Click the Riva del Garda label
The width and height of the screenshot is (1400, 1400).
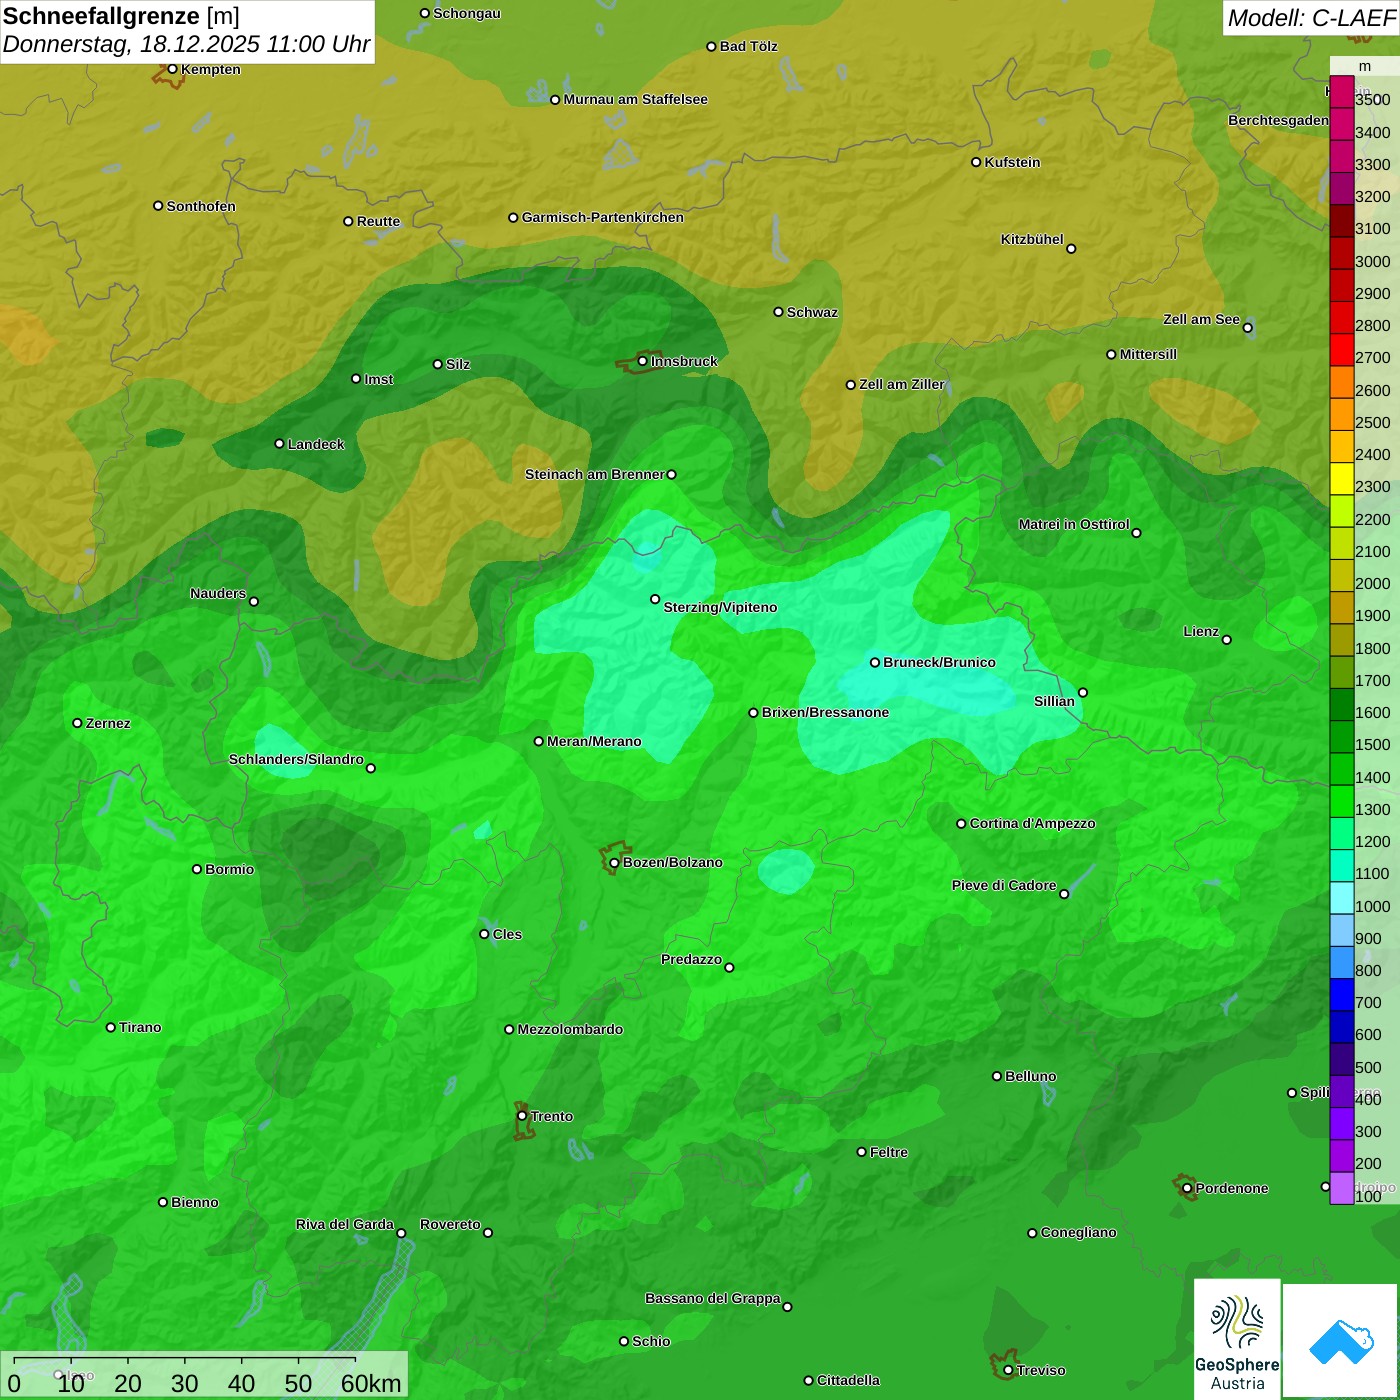coord(345,1225)
